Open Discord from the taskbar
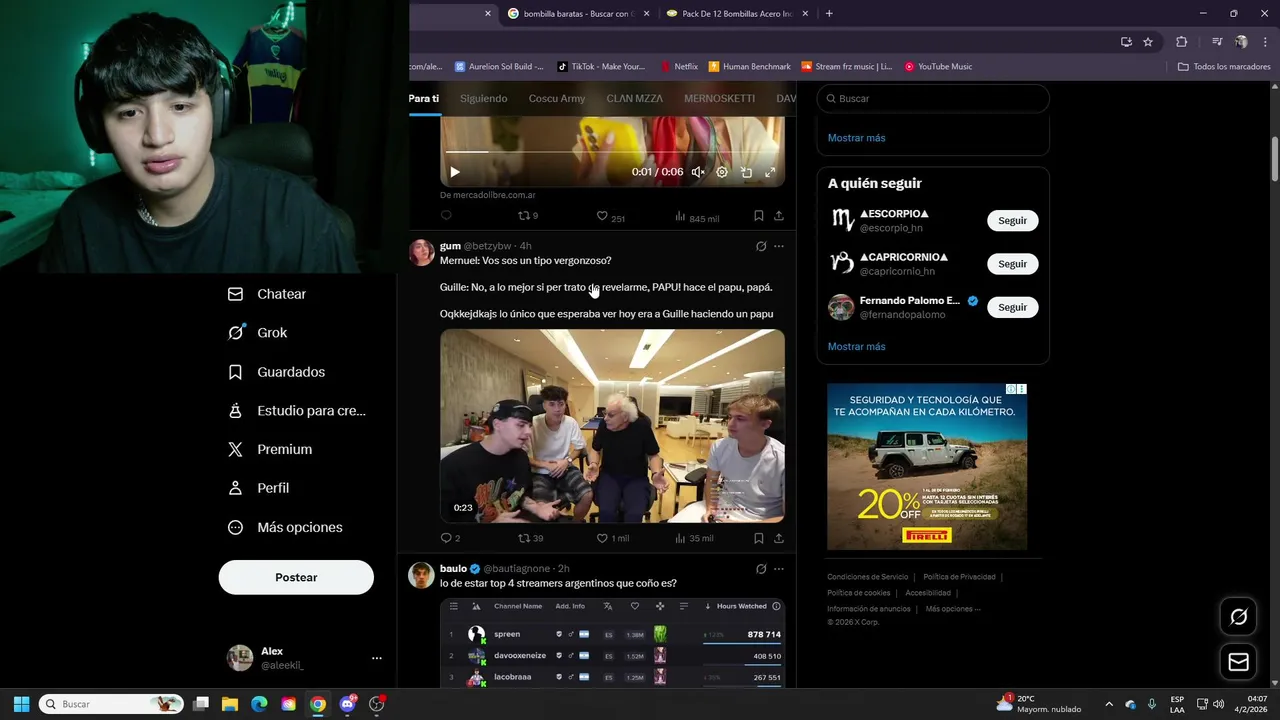 [x=347, y=704]
